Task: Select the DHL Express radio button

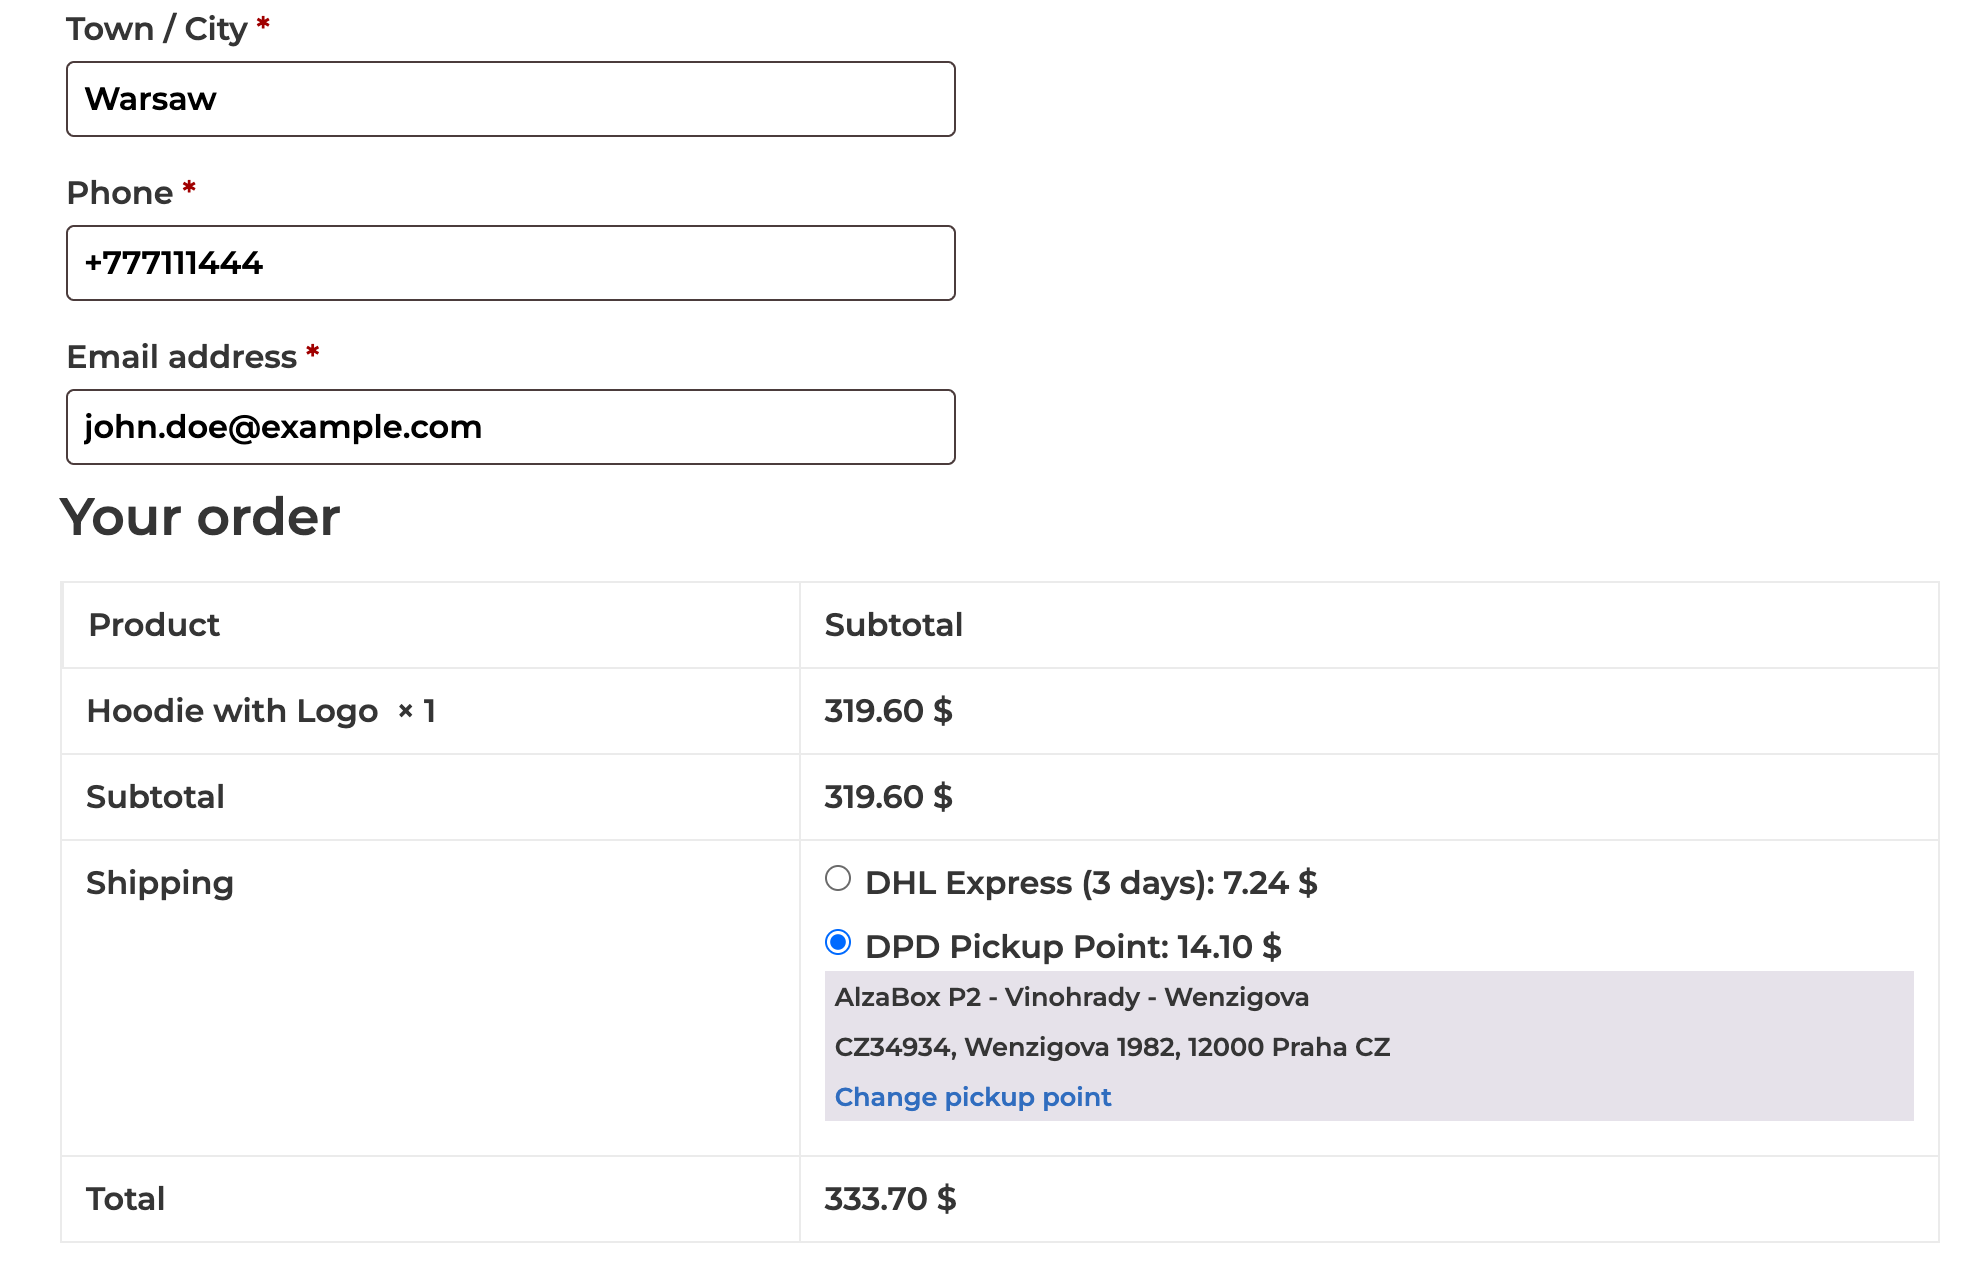Action: click(x=838, y=879)
